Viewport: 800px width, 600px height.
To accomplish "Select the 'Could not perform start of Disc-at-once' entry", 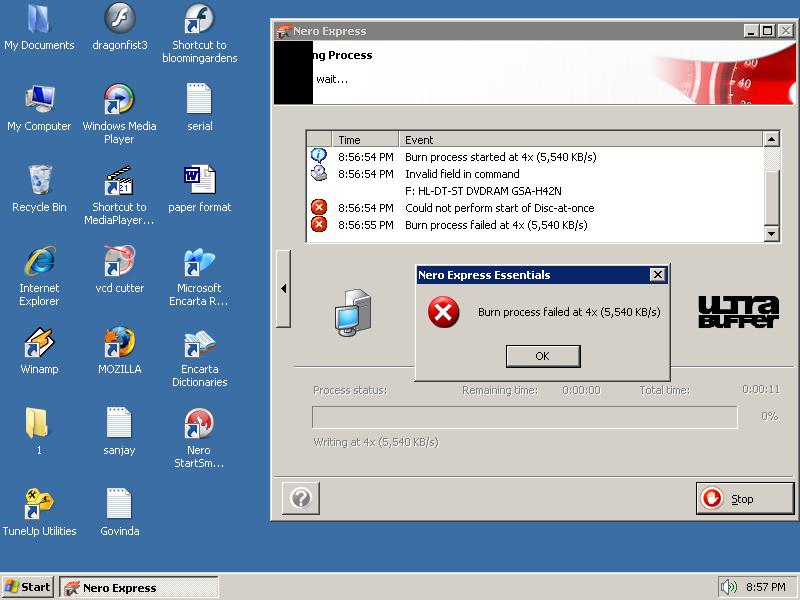I will pos(535,208).
